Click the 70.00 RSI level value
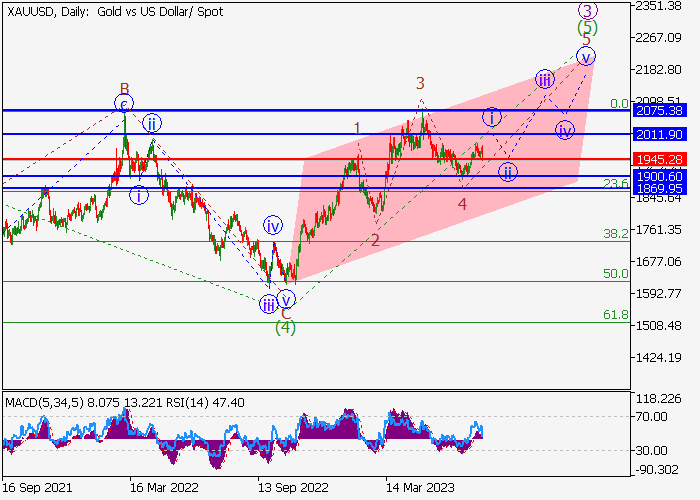This screenshot has height=500, width=700. point(651,417)
